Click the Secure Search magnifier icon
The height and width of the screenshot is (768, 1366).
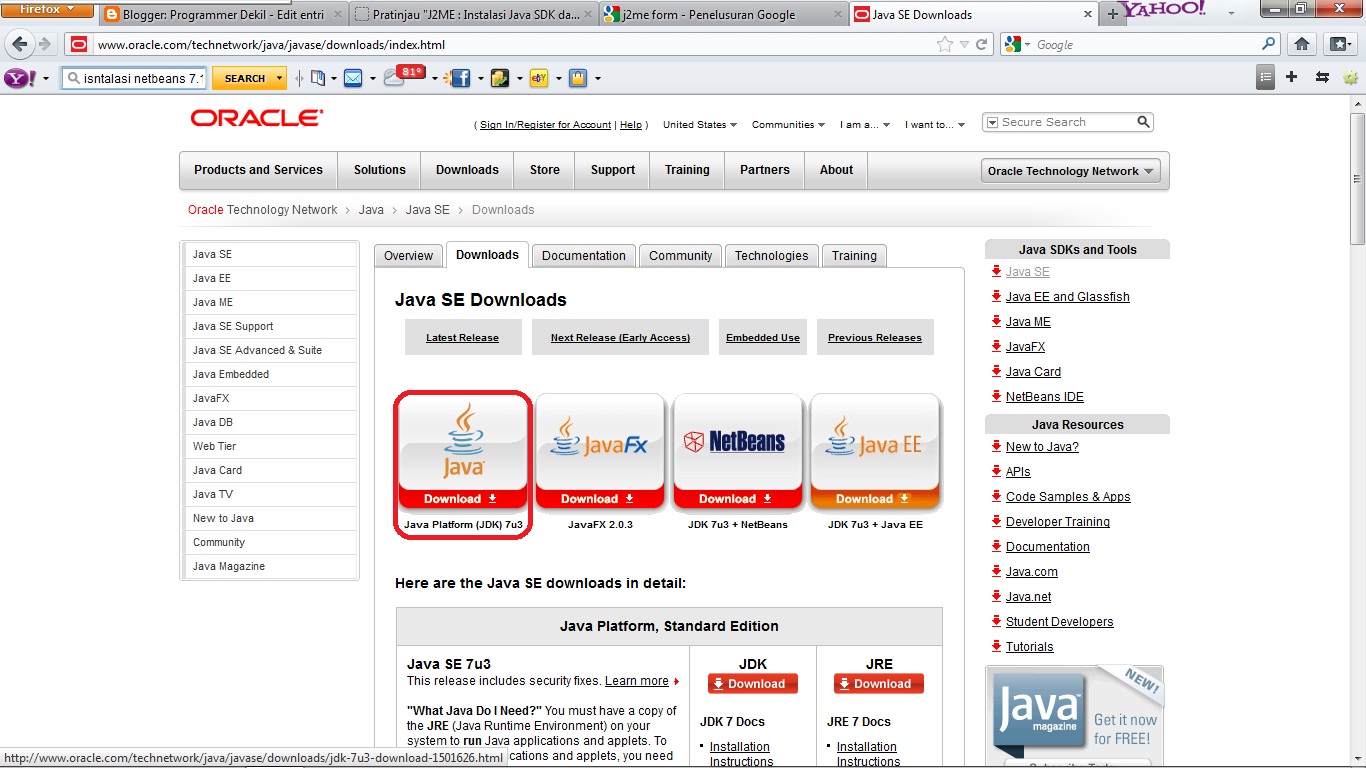(1144, 122)
